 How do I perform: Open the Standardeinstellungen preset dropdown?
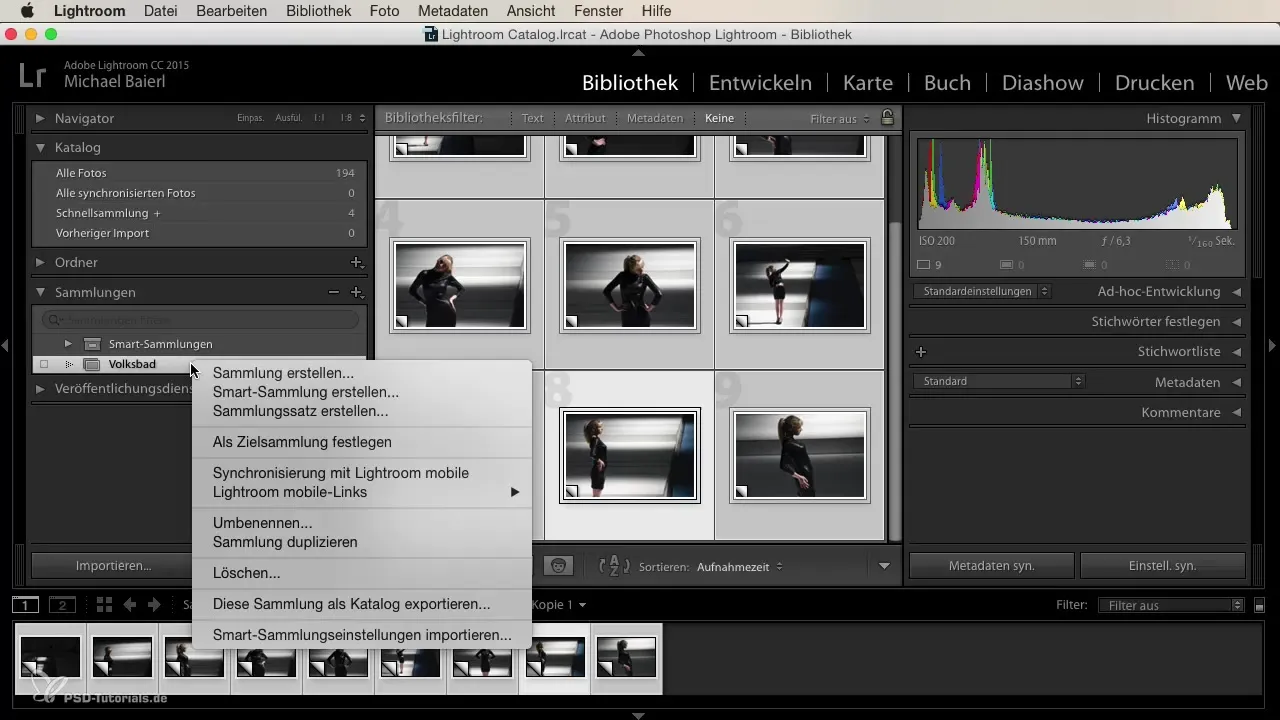(x=982, y=292)
